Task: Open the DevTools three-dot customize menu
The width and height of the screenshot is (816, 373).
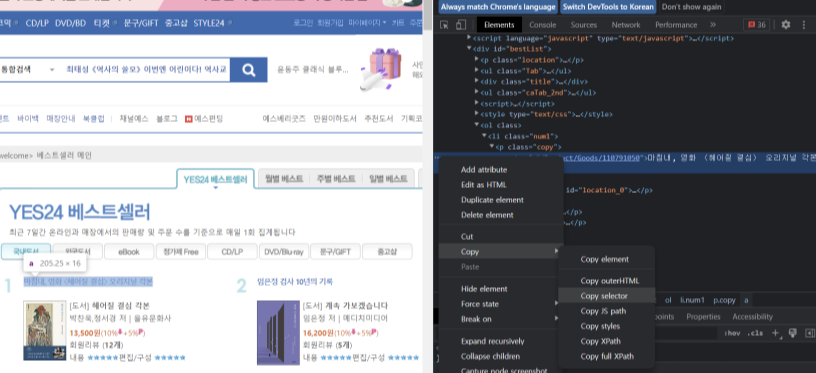Action: (804, 24)
